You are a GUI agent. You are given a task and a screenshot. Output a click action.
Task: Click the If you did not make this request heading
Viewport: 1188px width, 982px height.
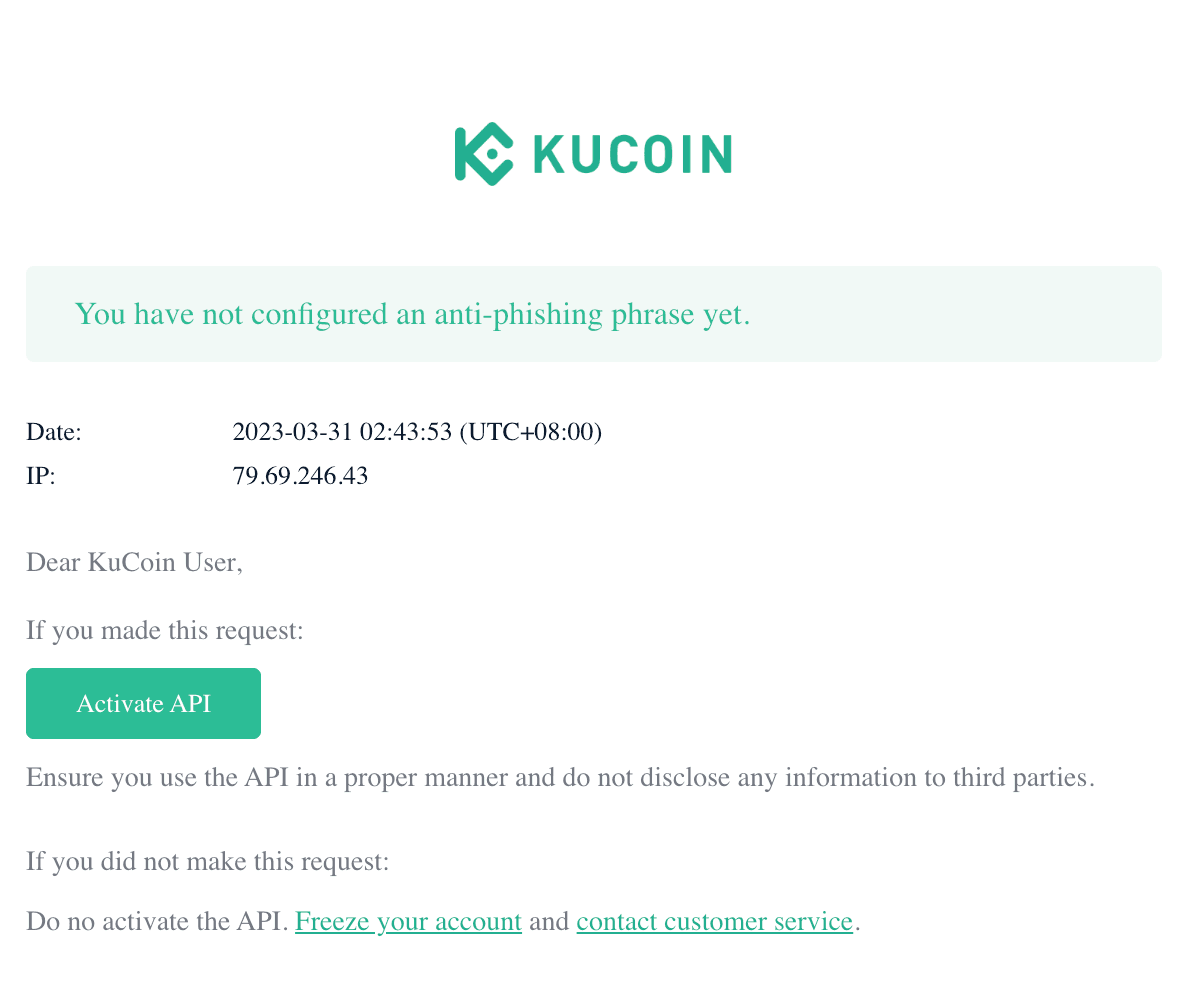[207, 861]
